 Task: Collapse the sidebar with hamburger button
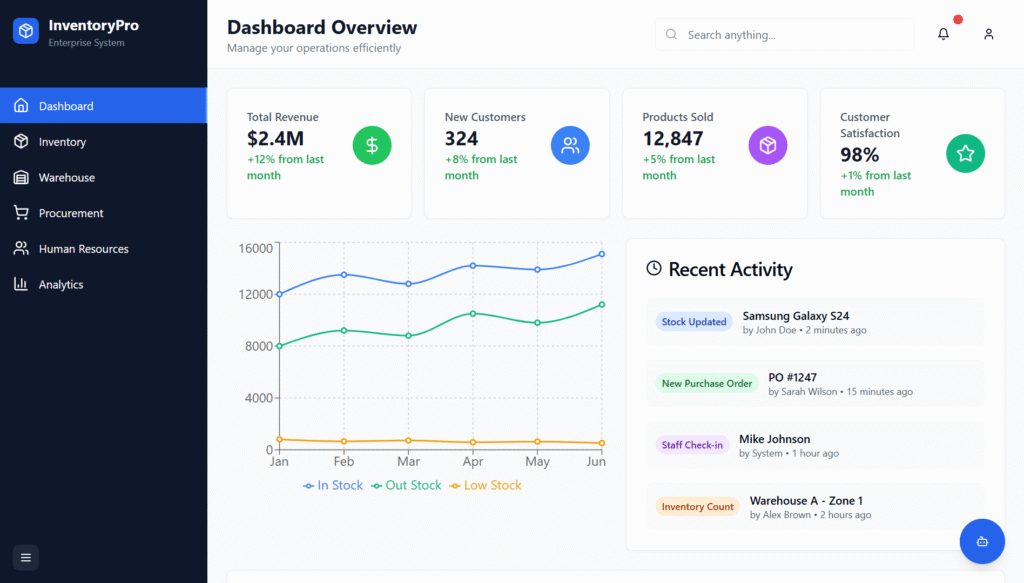pos(26,557)
